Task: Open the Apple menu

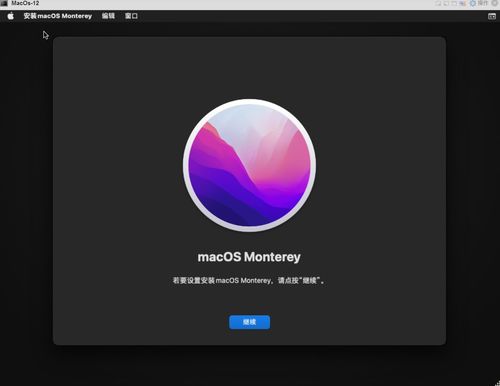Action: click(11, 16)
